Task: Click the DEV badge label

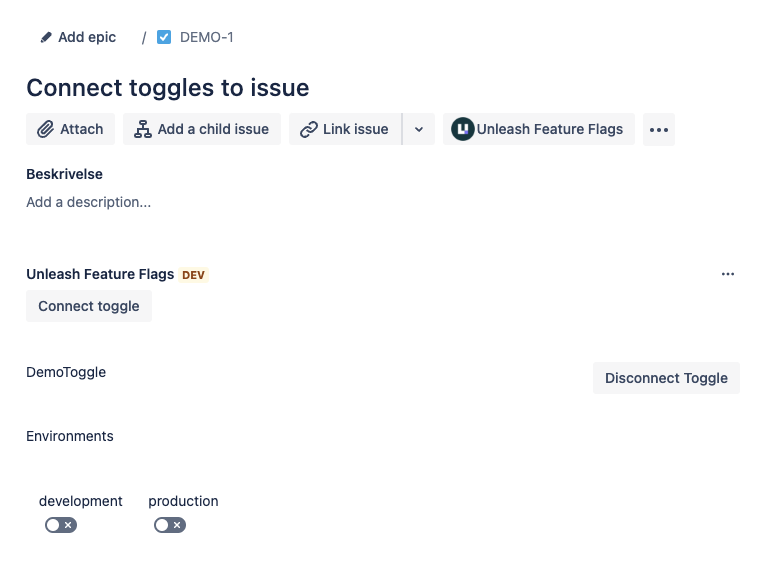Action: coord(193,275)
